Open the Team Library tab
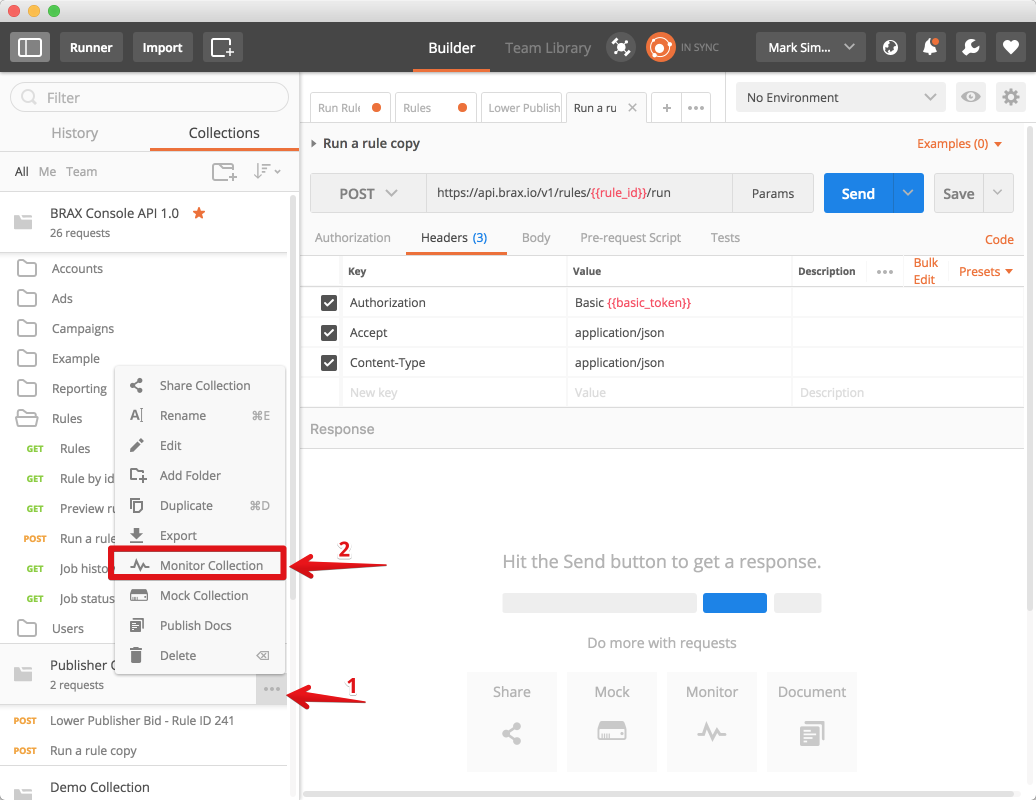This screenshot has width=1036, height=800. 548,48
